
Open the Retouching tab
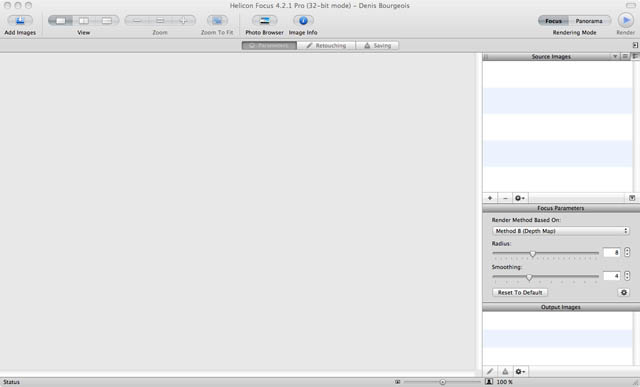tap(326, 46)
